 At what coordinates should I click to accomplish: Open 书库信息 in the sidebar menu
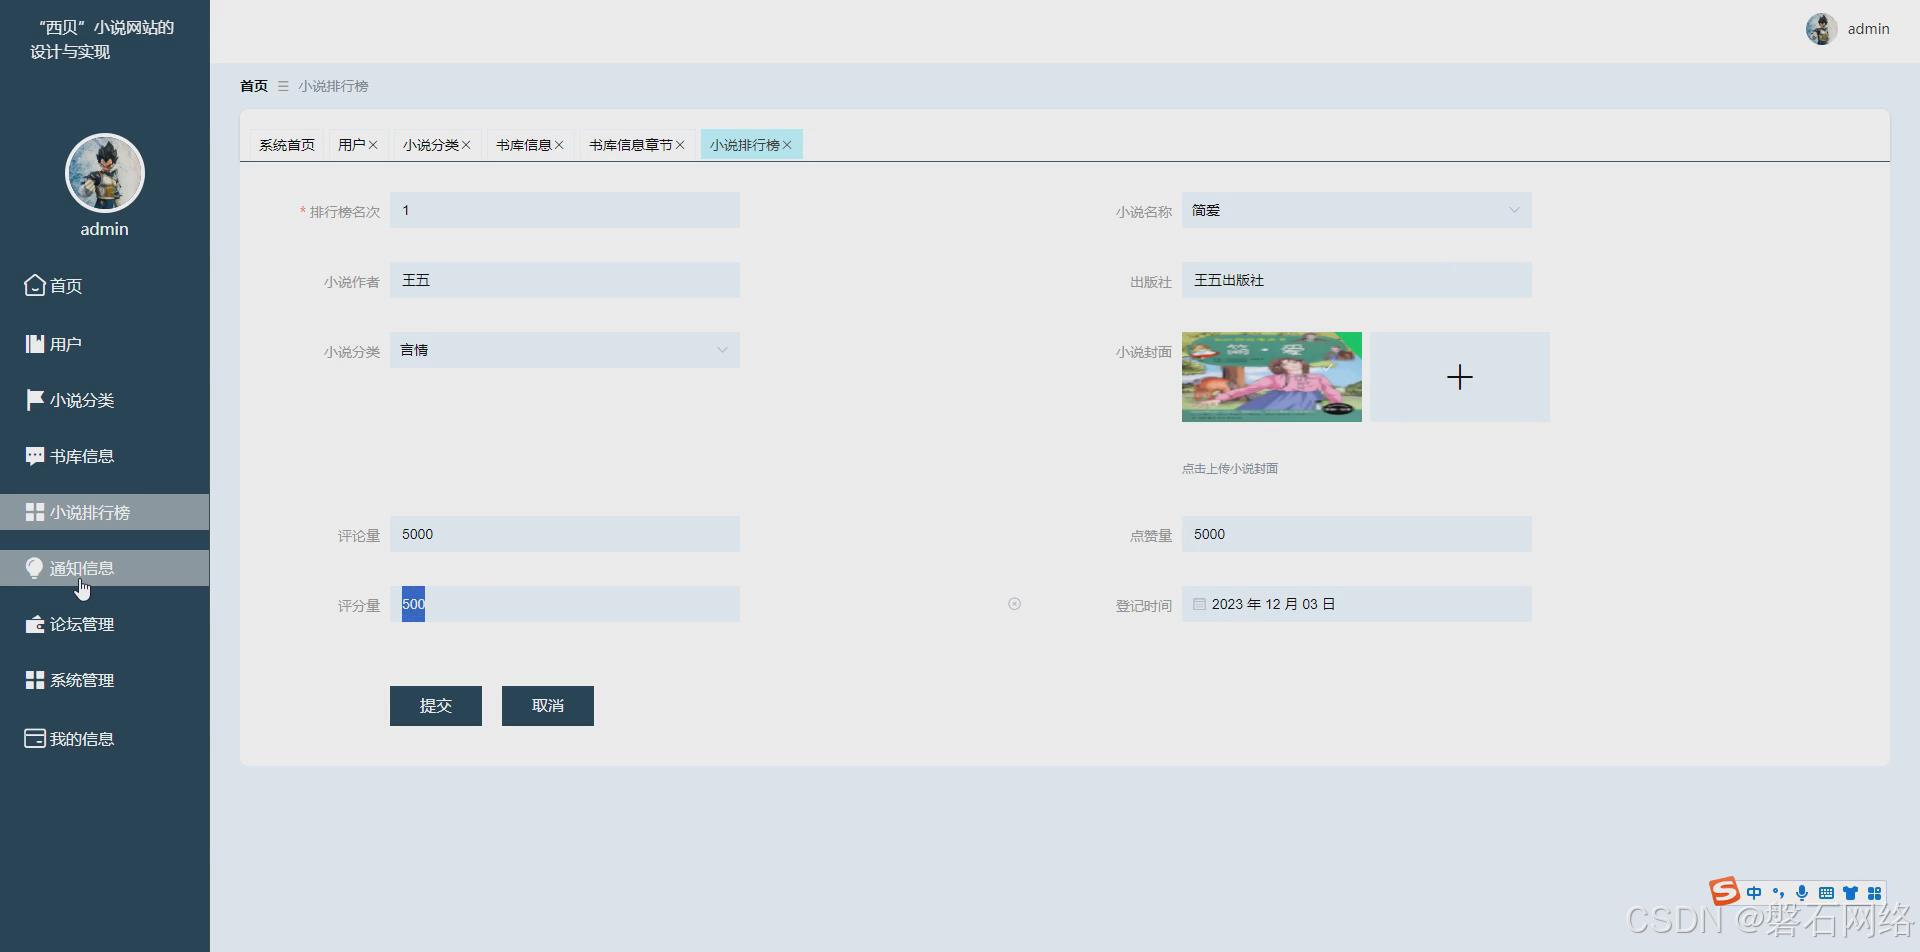click(x=105, y=456)
